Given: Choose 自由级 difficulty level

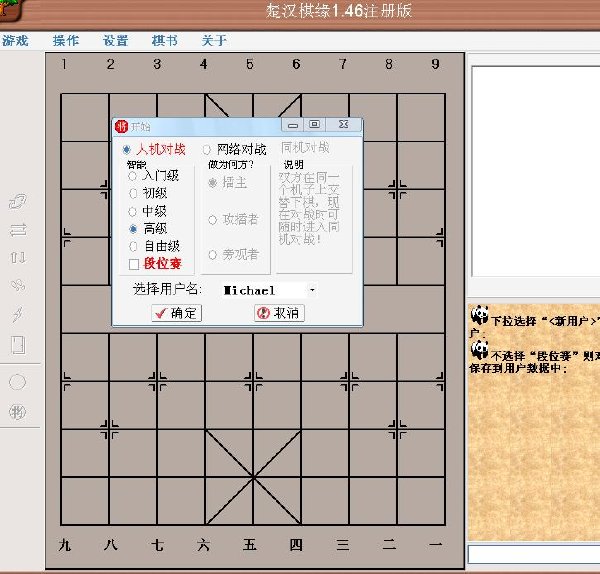Looking at the screenshot, I should 133,246.
